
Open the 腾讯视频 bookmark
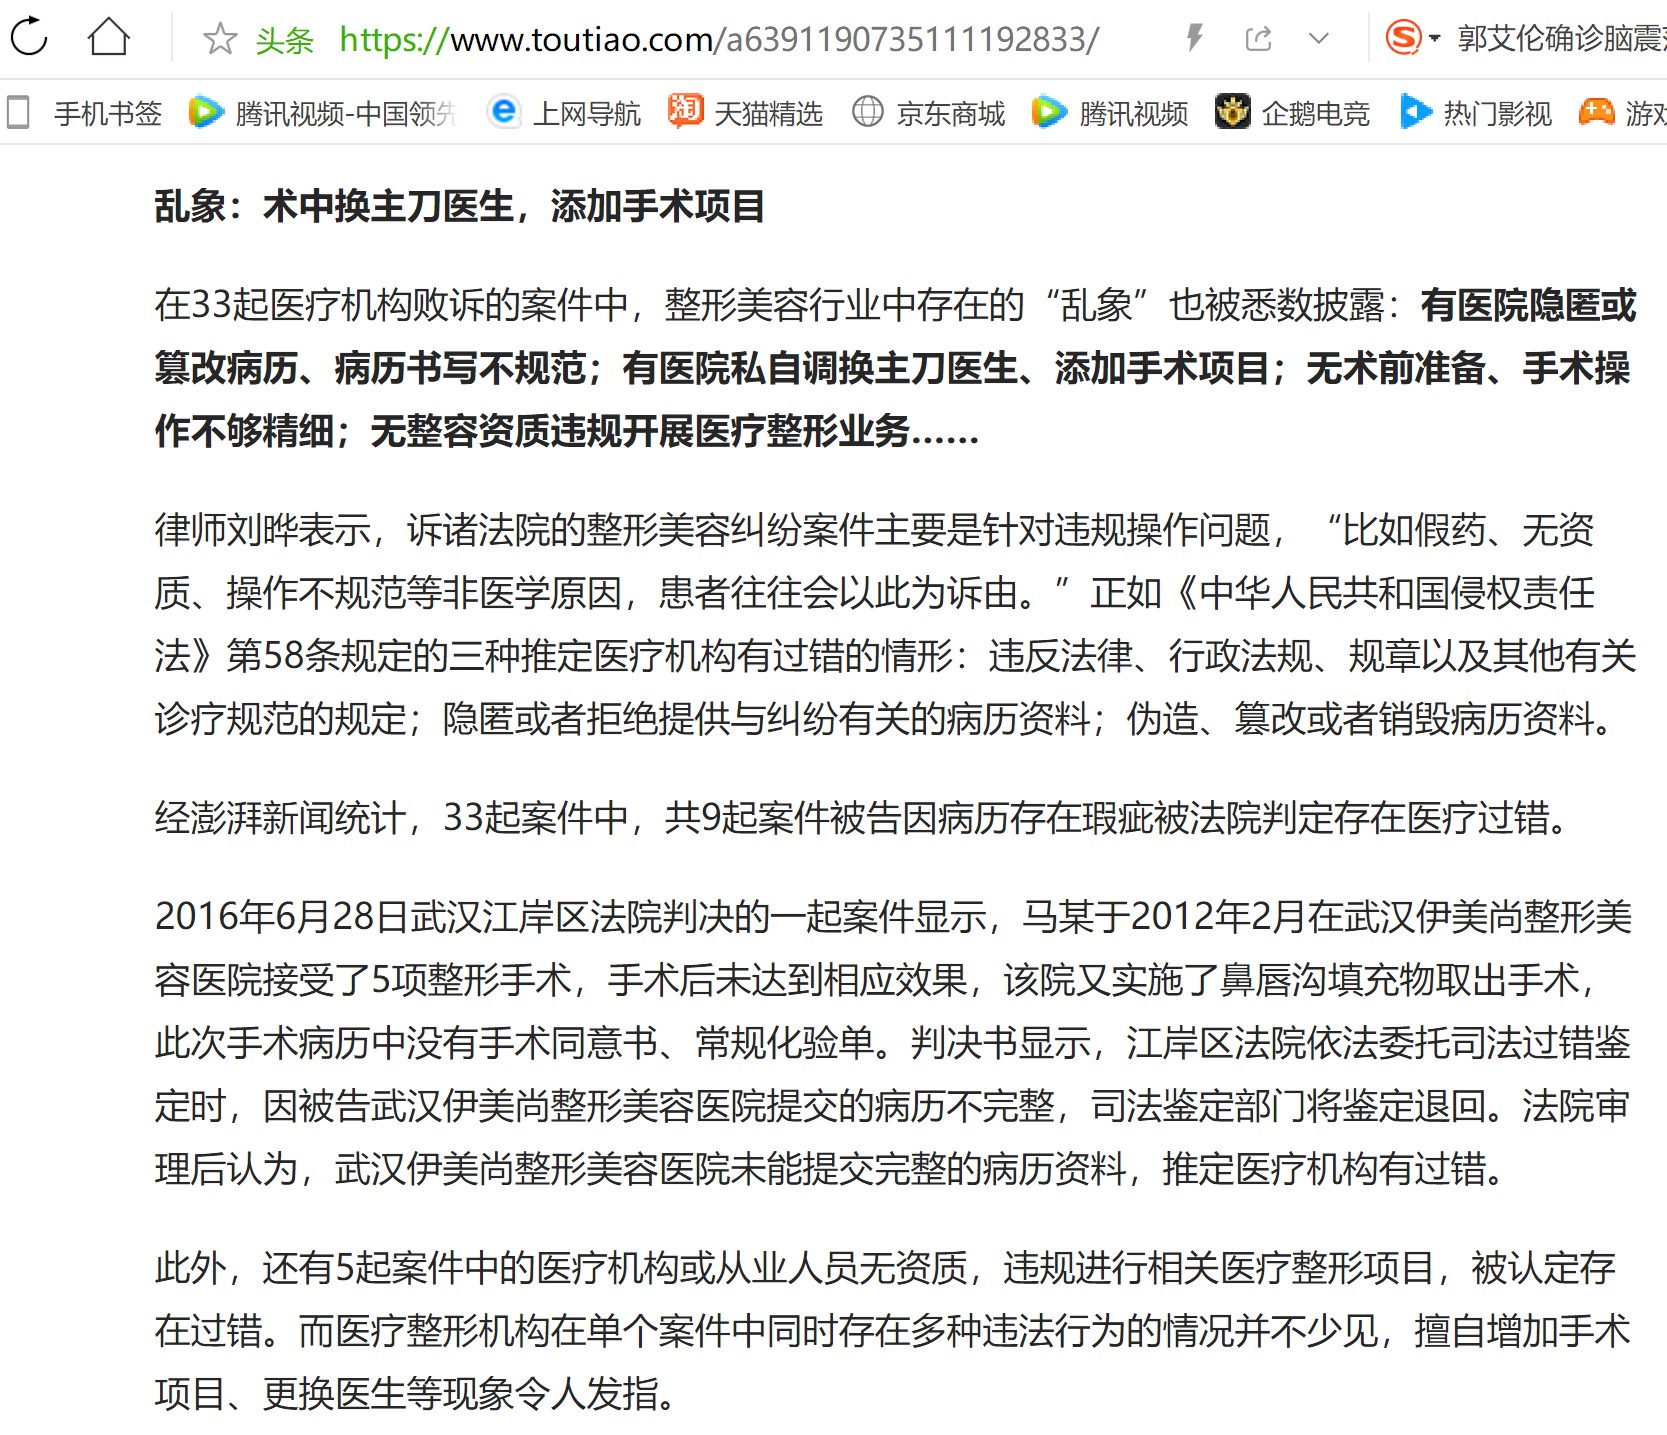pyautogui.click(x=1134, y=113)
